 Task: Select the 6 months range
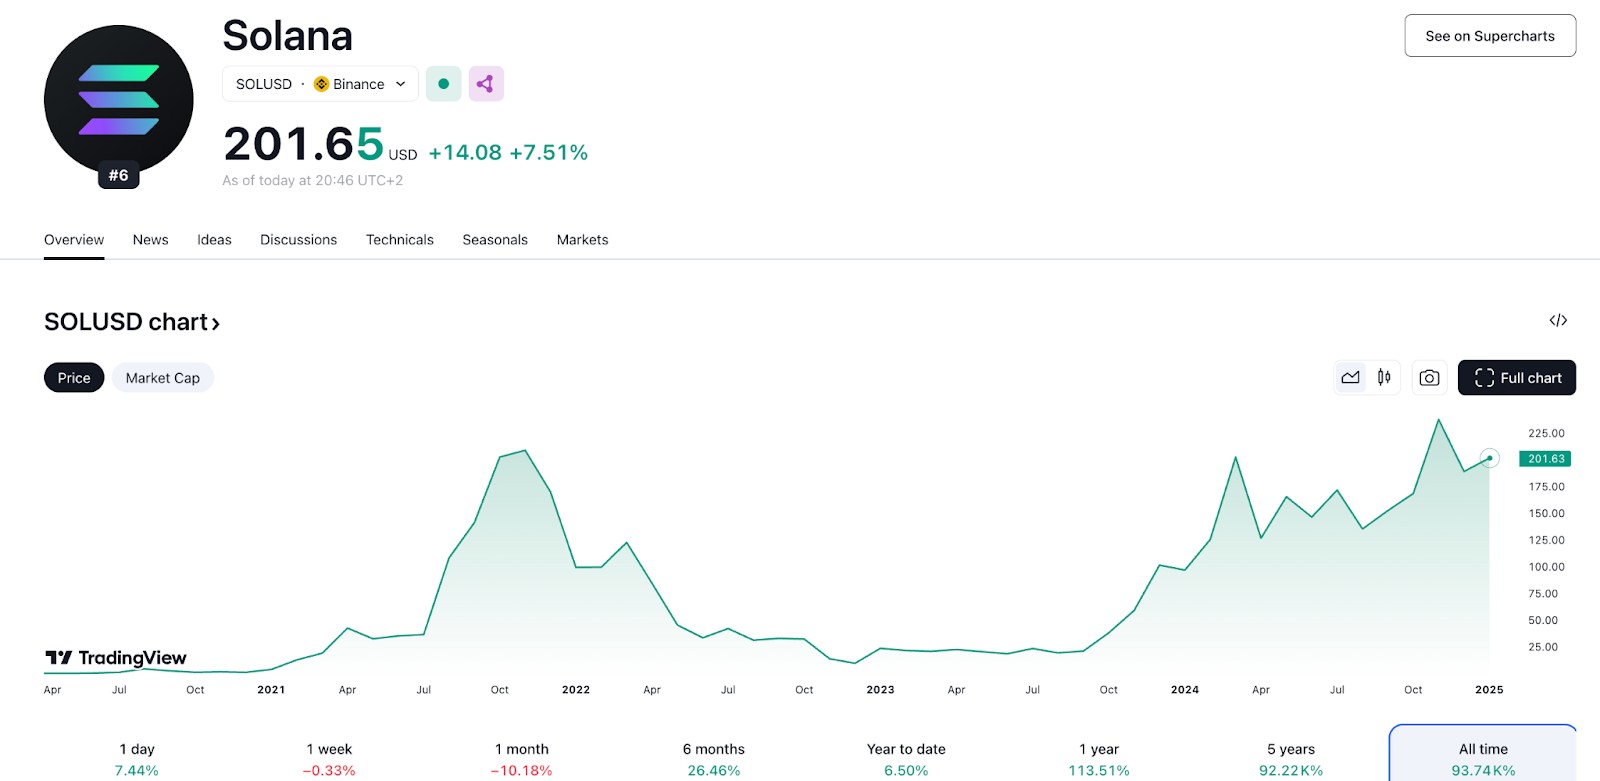(x=714, y=759)
